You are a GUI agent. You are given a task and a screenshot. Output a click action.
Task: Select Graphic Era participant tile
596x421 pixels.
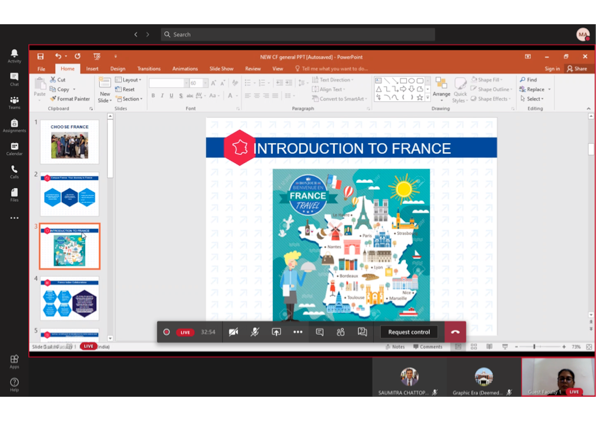483,377
